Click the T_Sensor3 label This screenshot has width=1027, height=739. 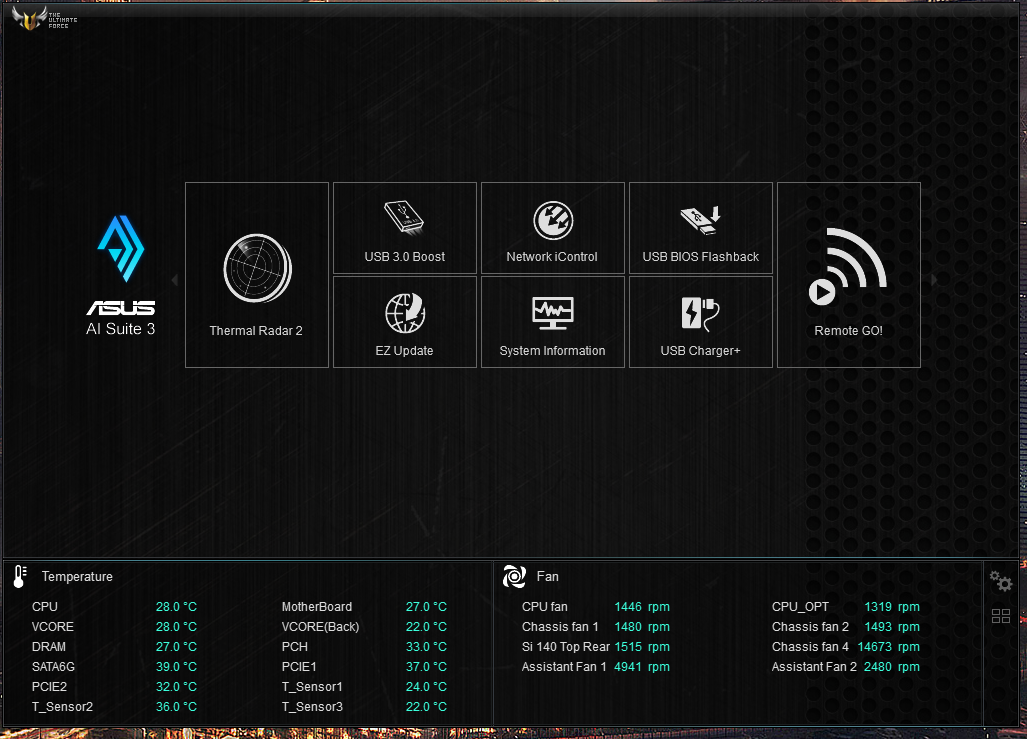tap(312, 707)
